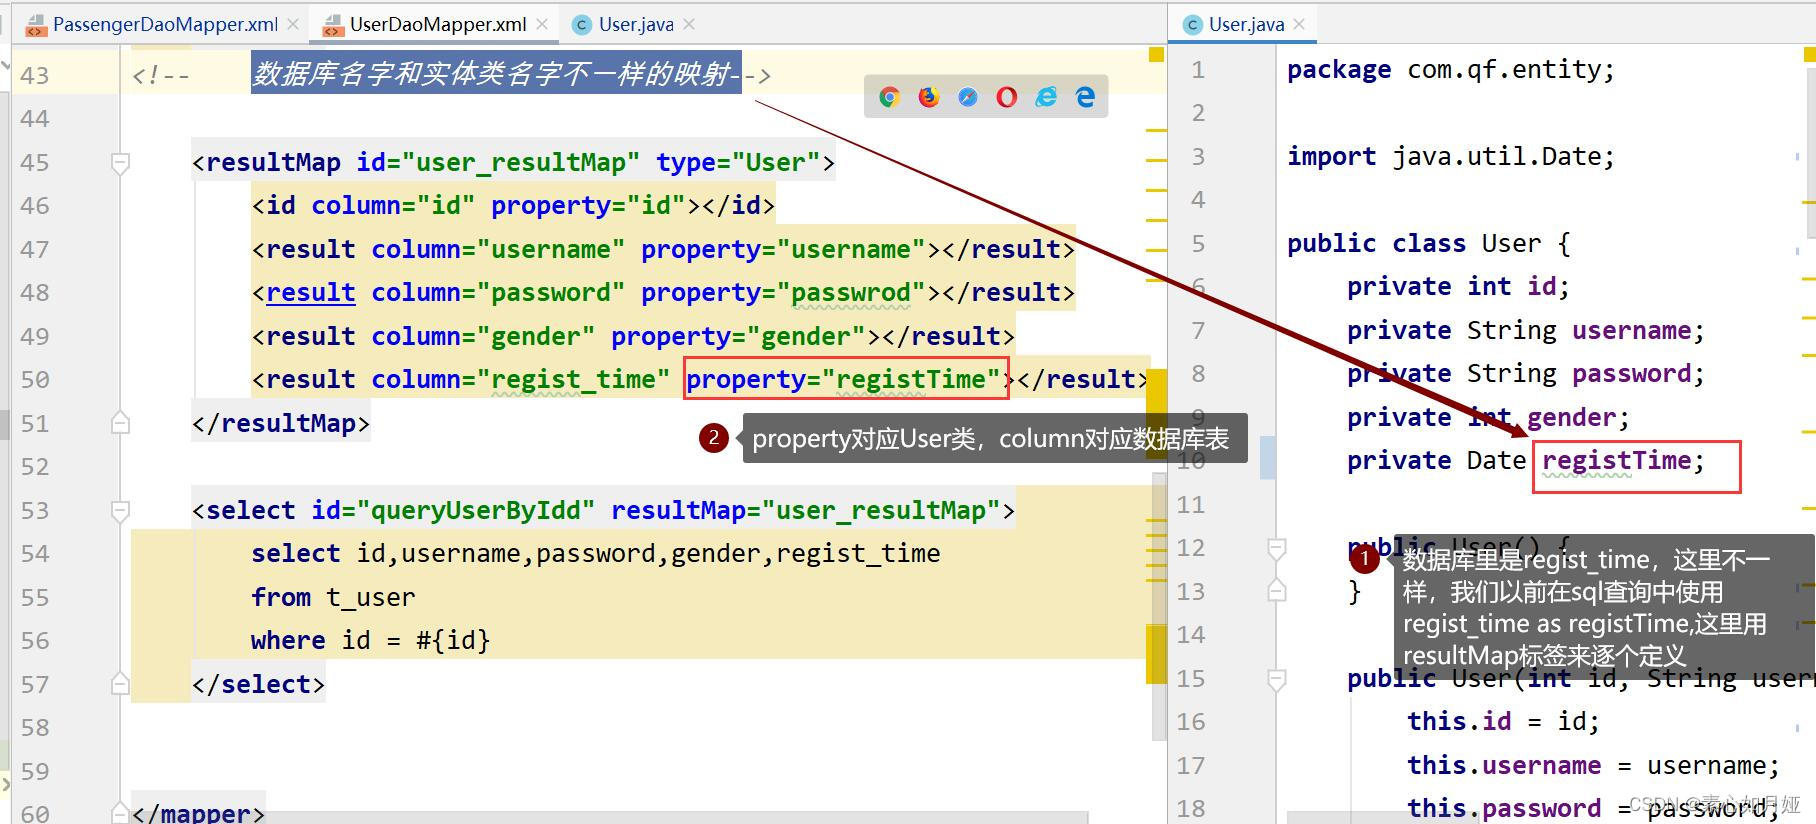
Task: Click inspection status indicator of Java editor
Action: 1809,55
